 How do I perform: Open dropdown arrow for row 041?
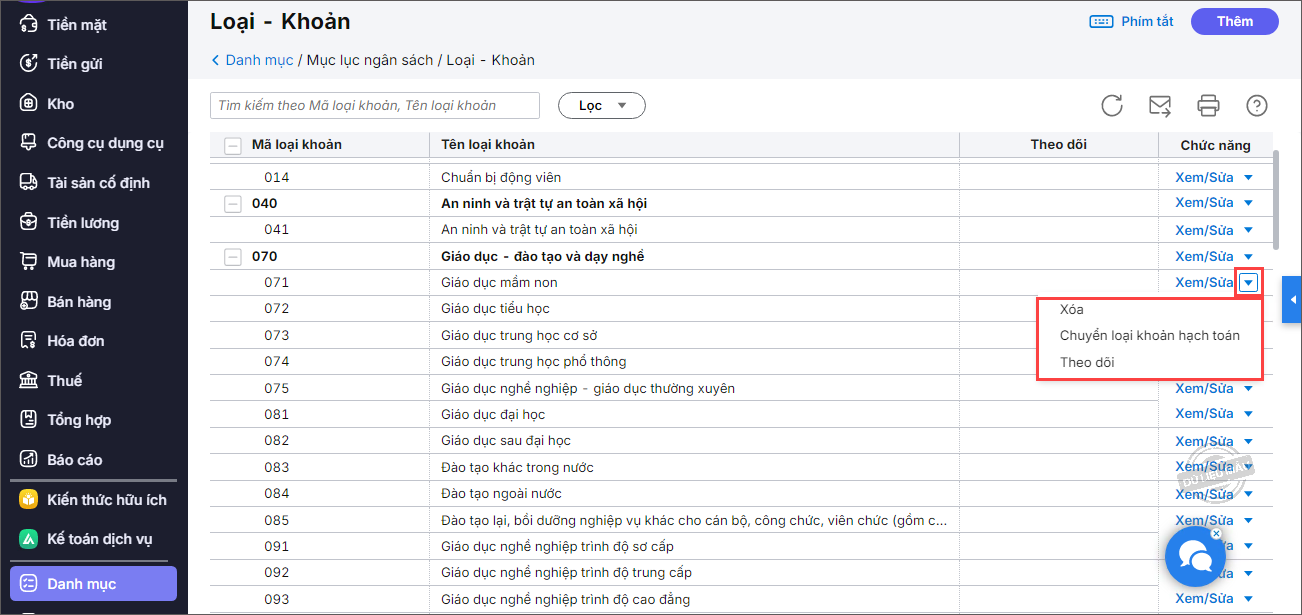point(1248,230)
